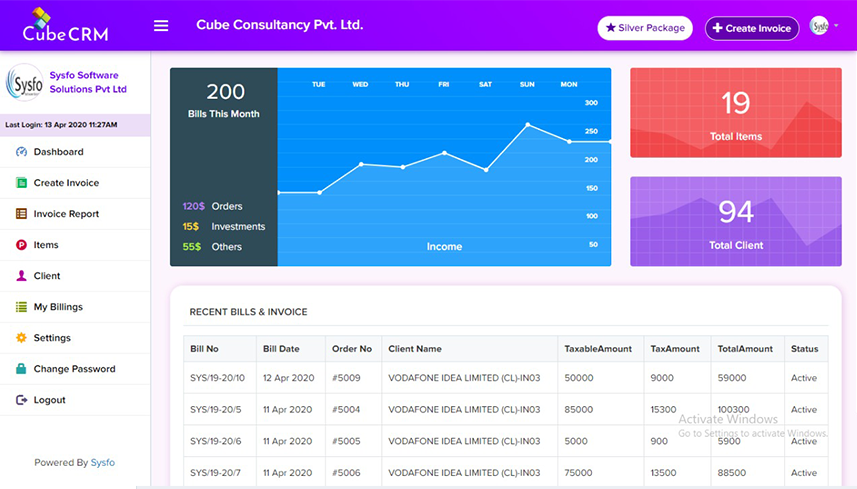The image size is (857, 489).
Task: Open the 19 Total Items card
Action: coord(736,113)
